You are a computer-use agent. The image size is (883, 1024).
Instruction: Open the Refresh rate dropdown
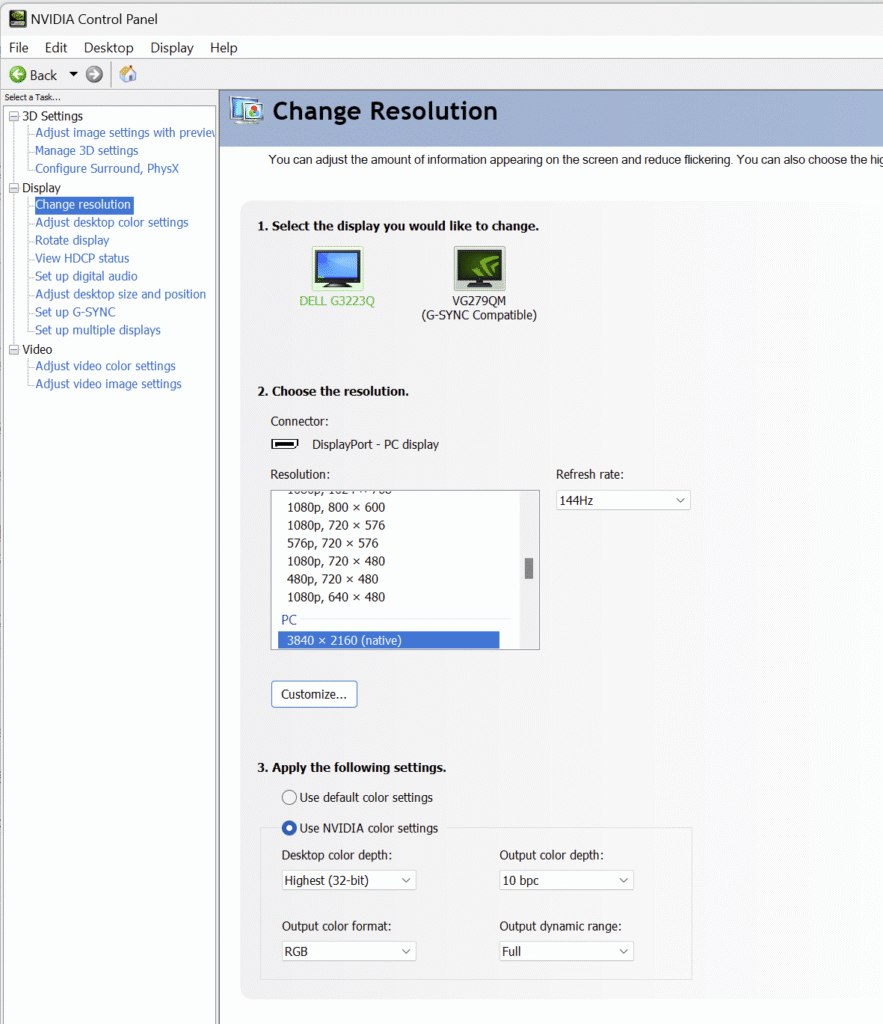623,500
